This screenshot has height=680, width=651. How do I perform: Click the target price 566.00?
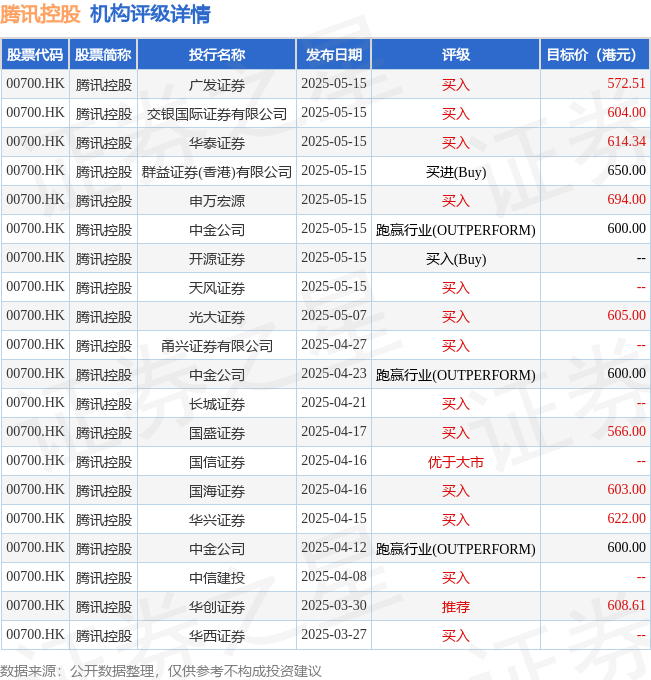(626, 432)
